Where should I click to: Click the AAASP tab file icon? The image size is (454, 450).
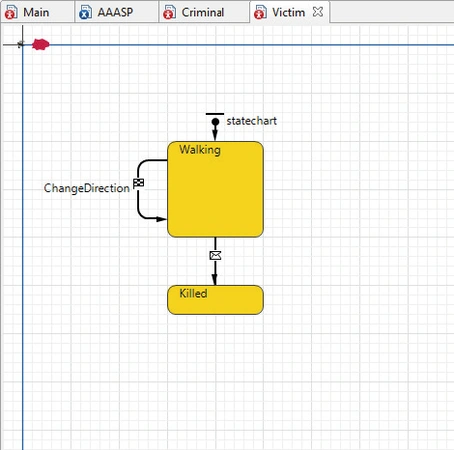pos(85,12)
